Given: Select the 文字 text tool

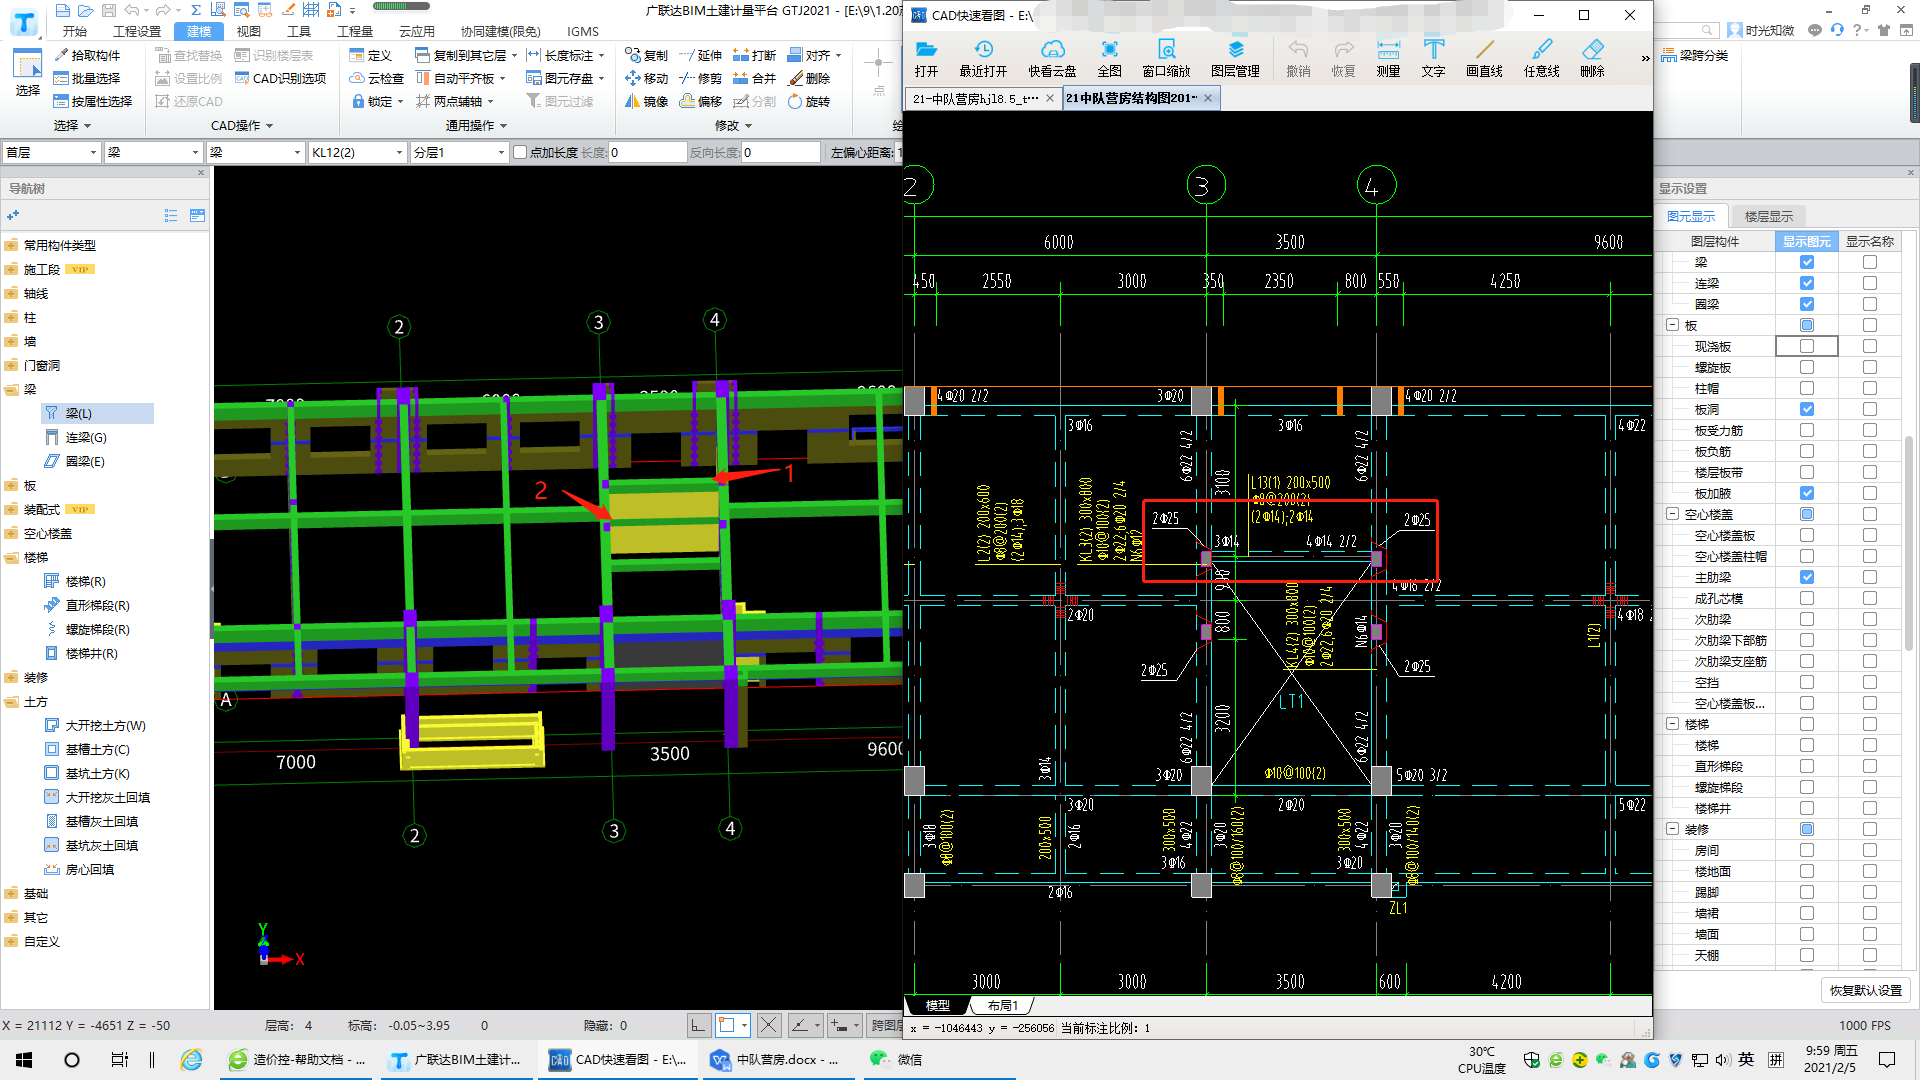Looking at the screenshot, I should (1433, 58).
